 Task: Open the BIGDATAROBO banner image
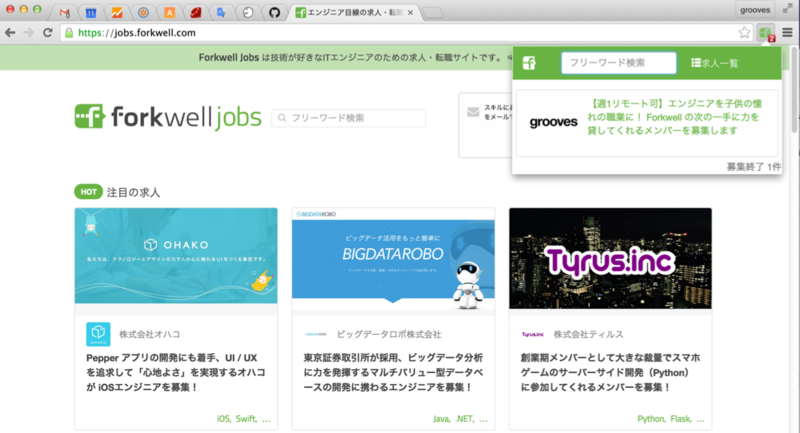click(393, 259)
